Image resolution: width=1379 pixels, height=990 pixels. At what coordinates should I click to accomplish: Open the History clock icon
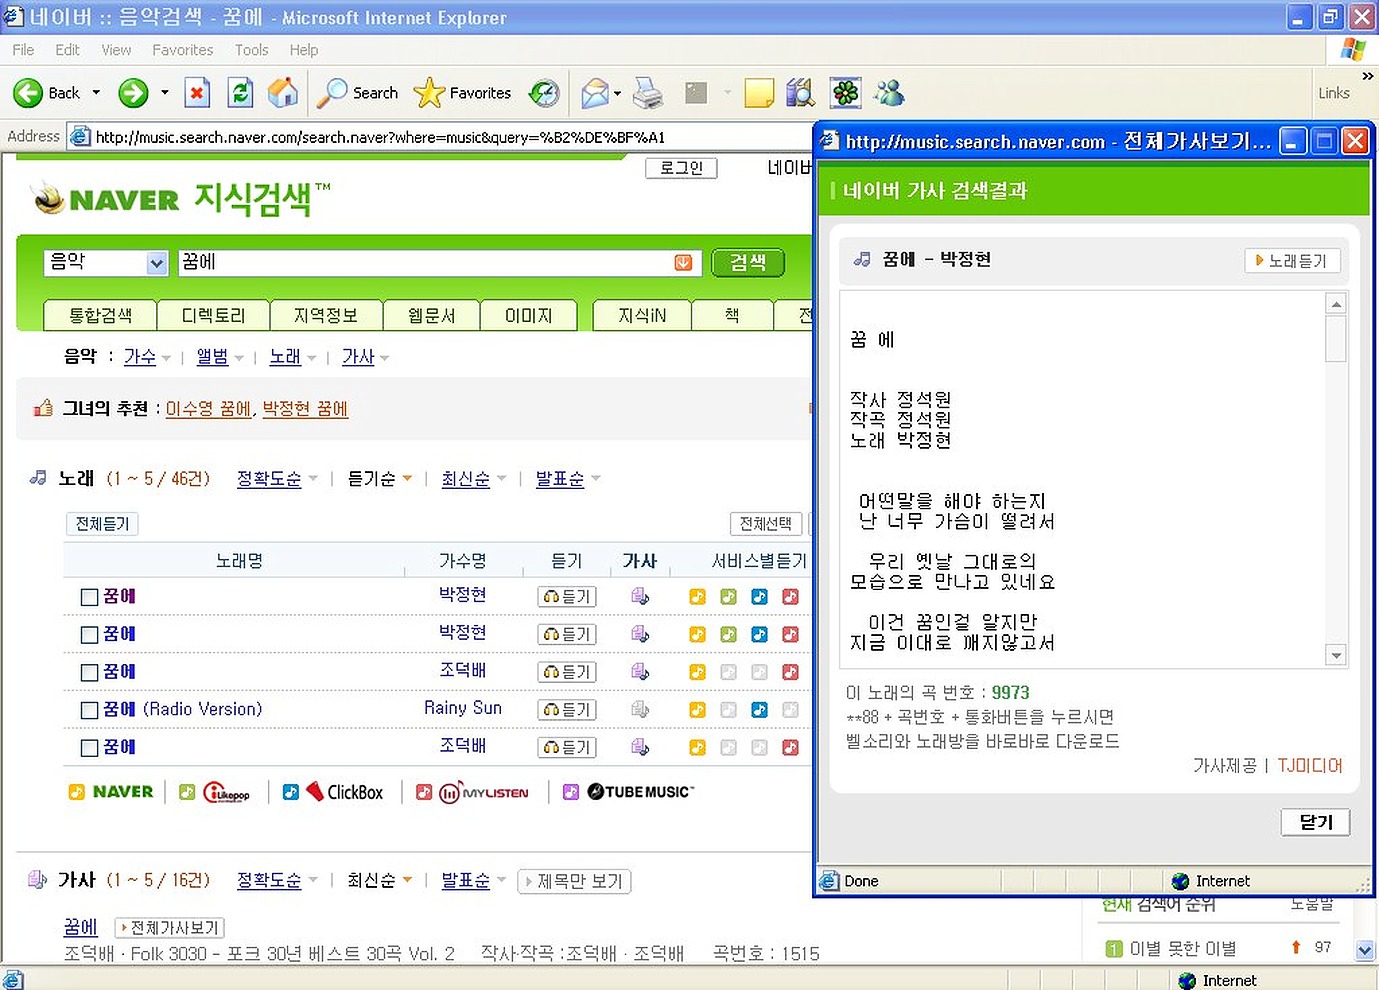pos(544,93)
